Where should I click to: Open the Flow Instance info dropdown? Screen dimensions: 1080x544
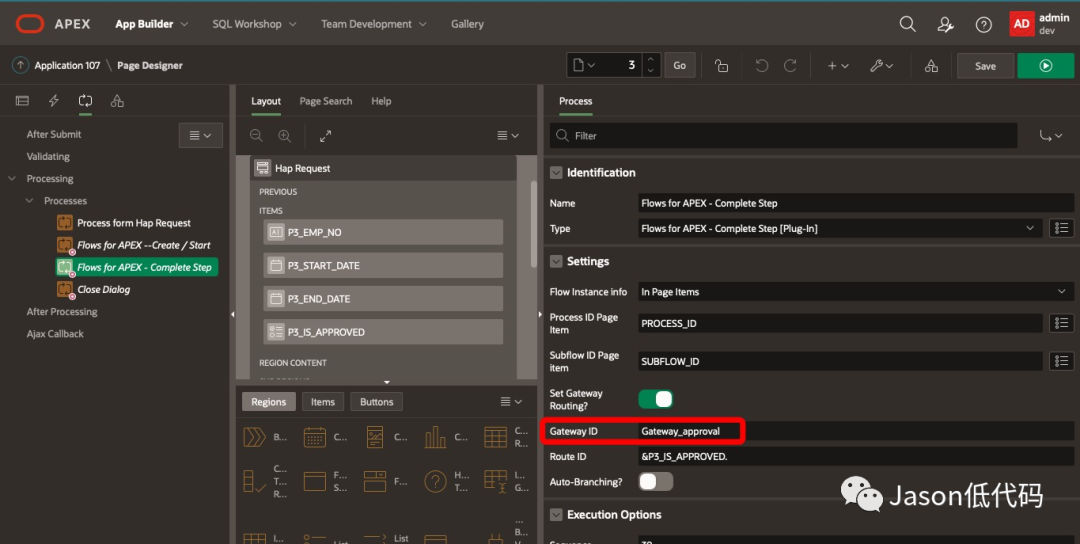(855, 292)
